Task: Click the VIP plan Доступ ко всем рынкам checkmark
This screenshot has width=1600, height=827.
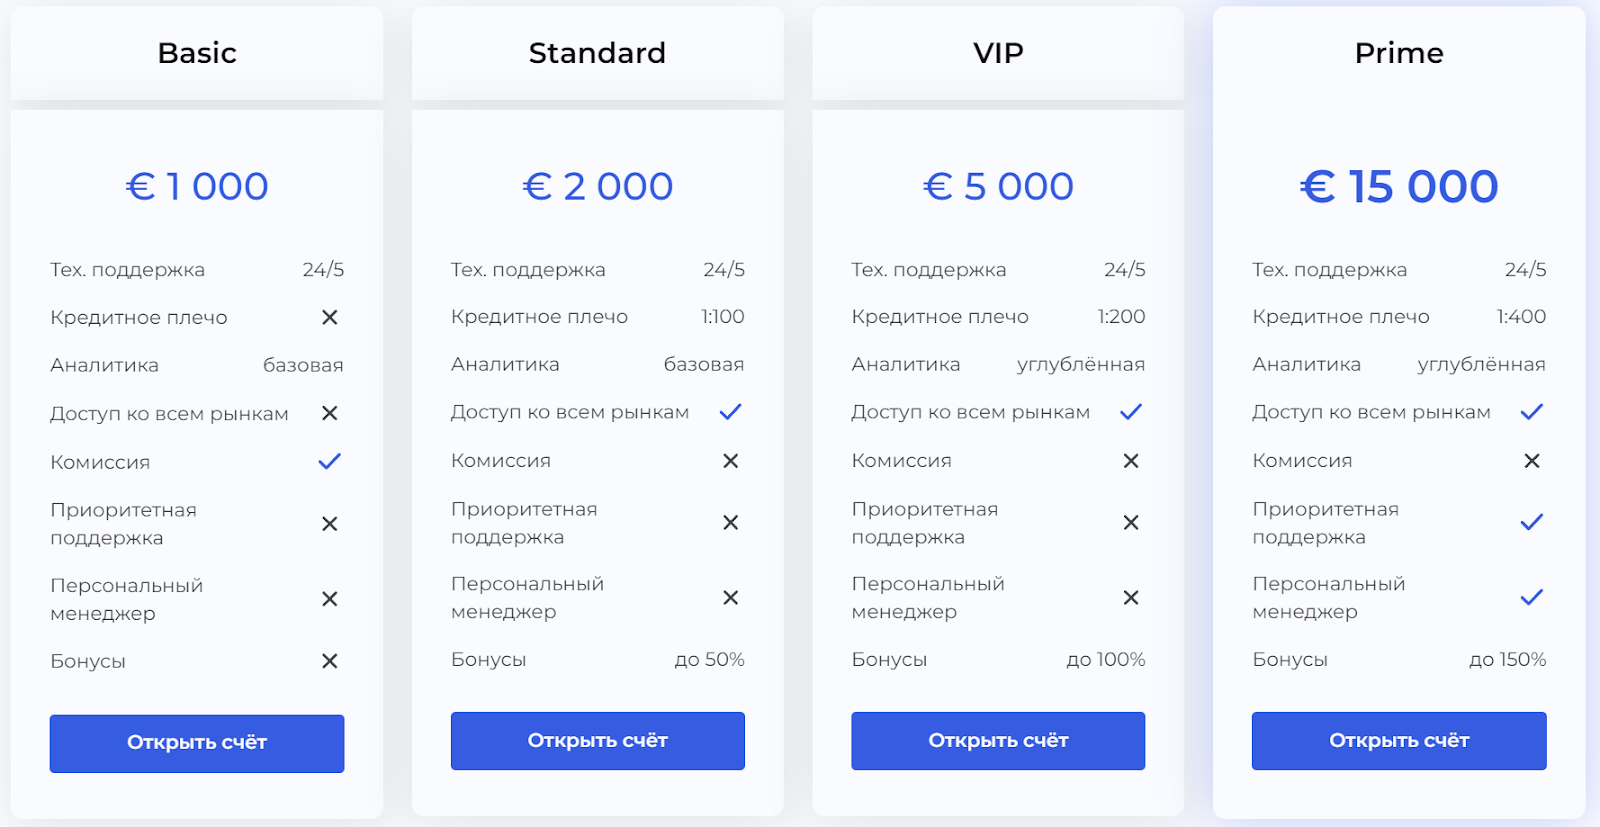Action: pyautogui.click(x=1131, y=411)
